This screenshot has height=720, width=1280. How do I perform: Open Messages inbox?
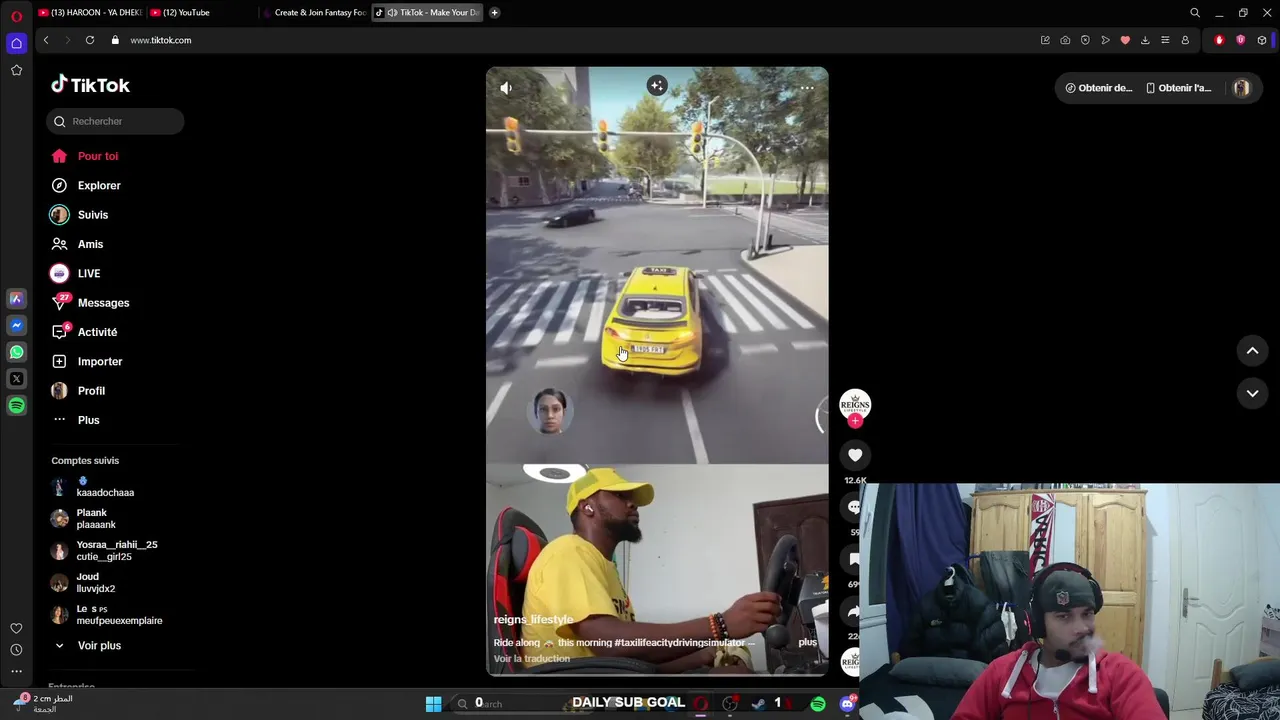(x=103, y=303)
